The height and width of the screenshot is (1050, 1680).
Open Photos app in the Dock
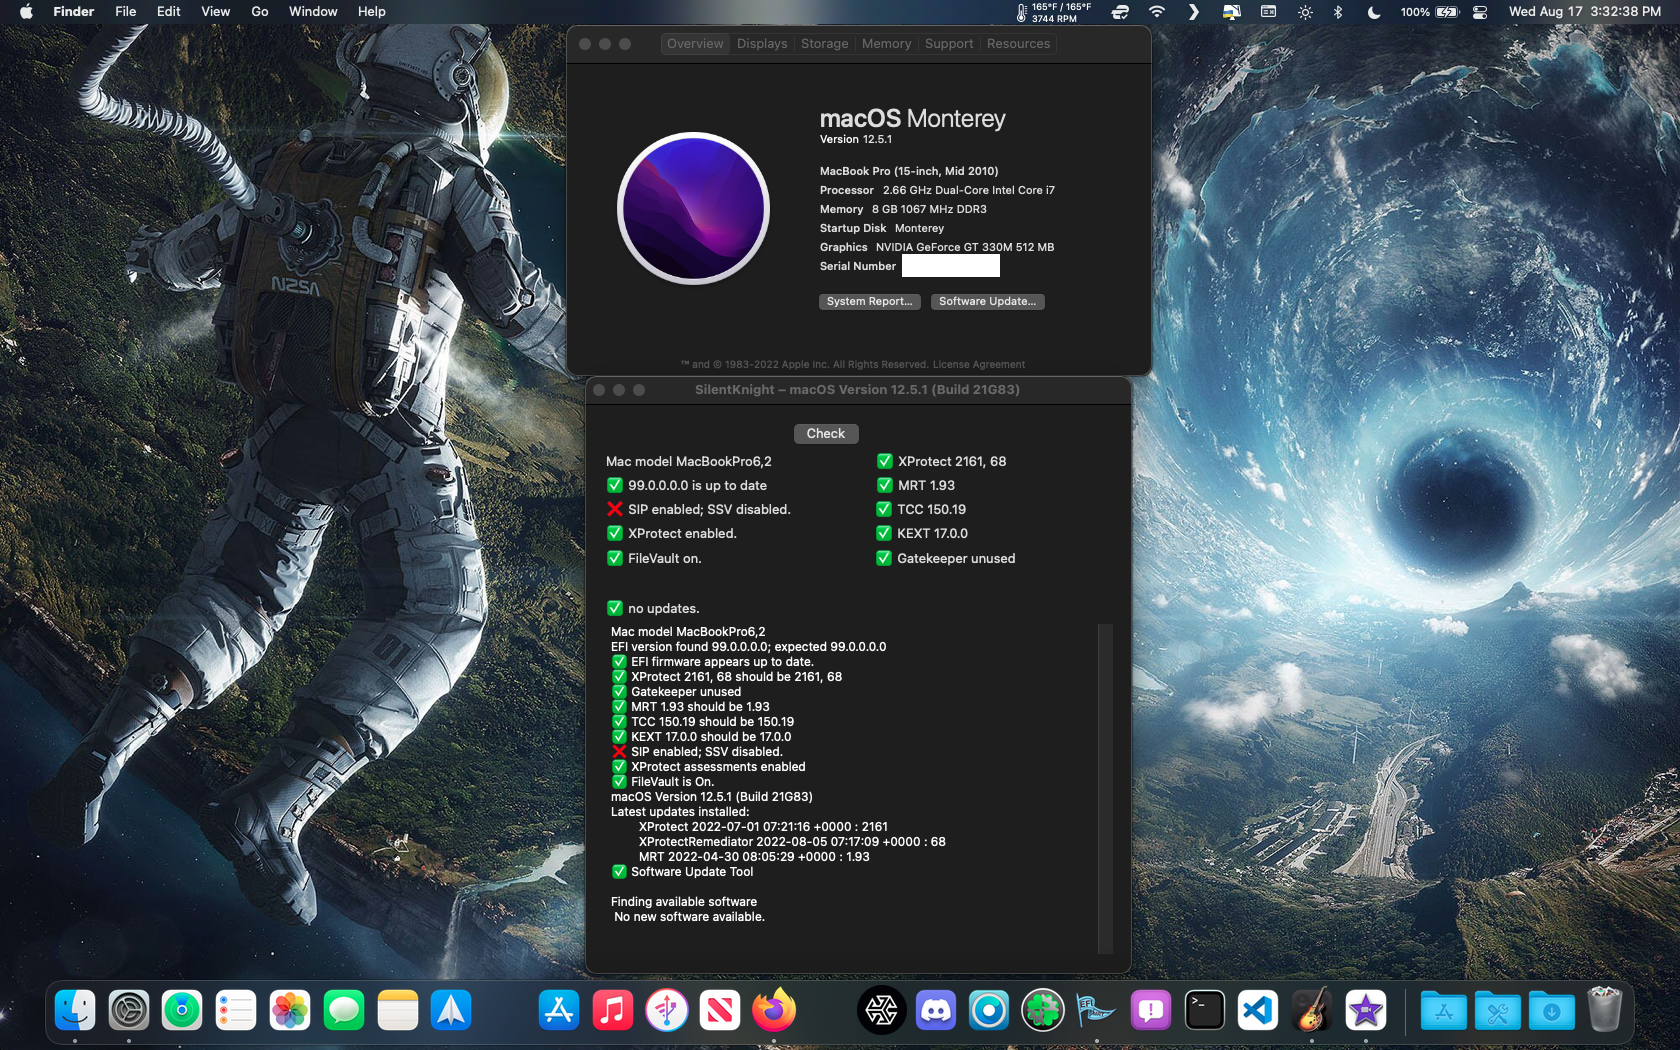[290, 1011]
